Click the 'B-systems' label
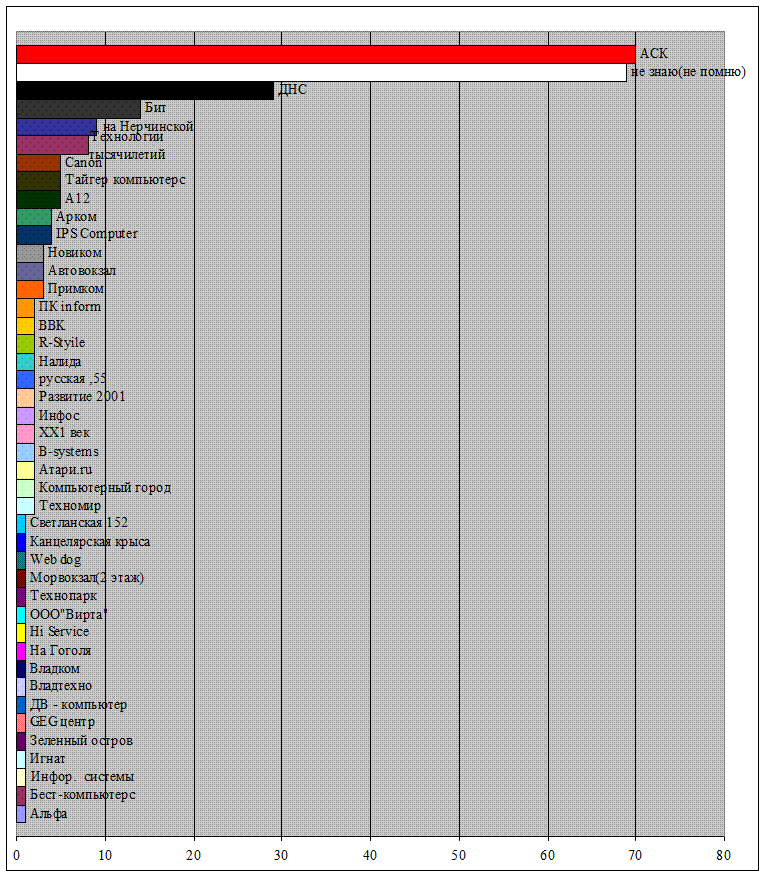 tap(68, 451)
